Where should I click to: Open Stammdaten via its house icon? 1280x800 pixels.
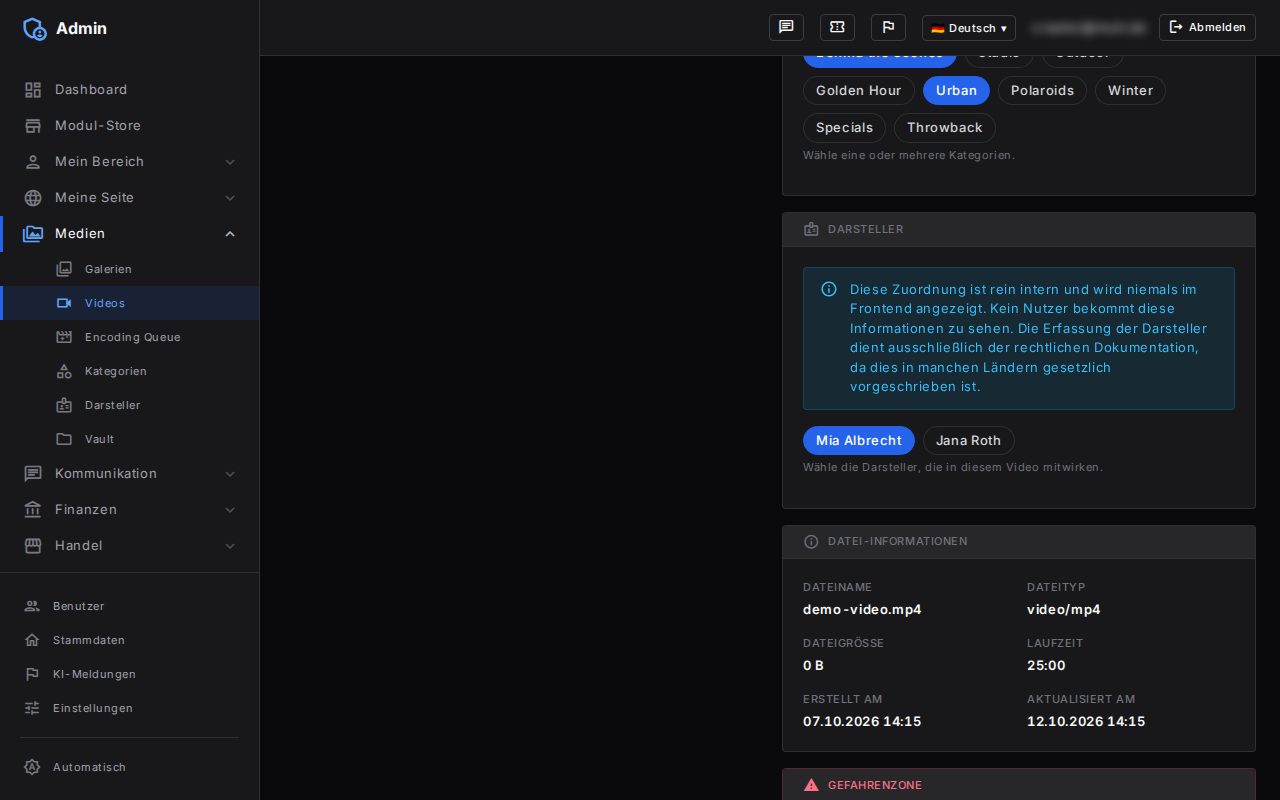coord(32,640)
